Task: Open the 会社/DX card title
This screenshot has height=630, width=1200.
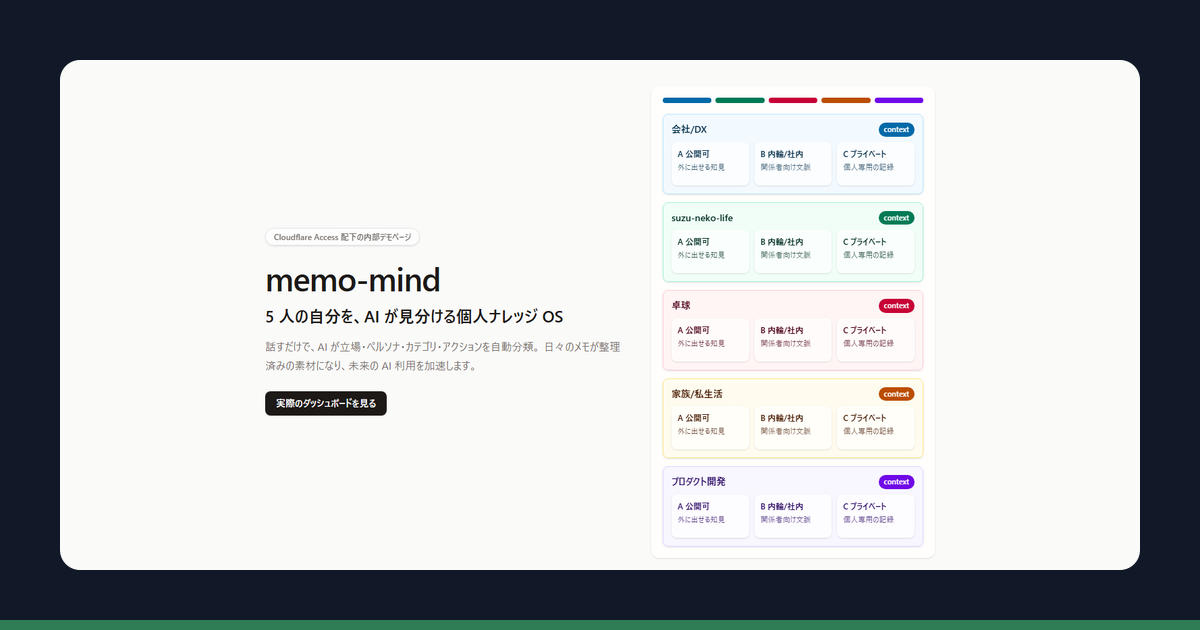Action: (x=689, y=129)
